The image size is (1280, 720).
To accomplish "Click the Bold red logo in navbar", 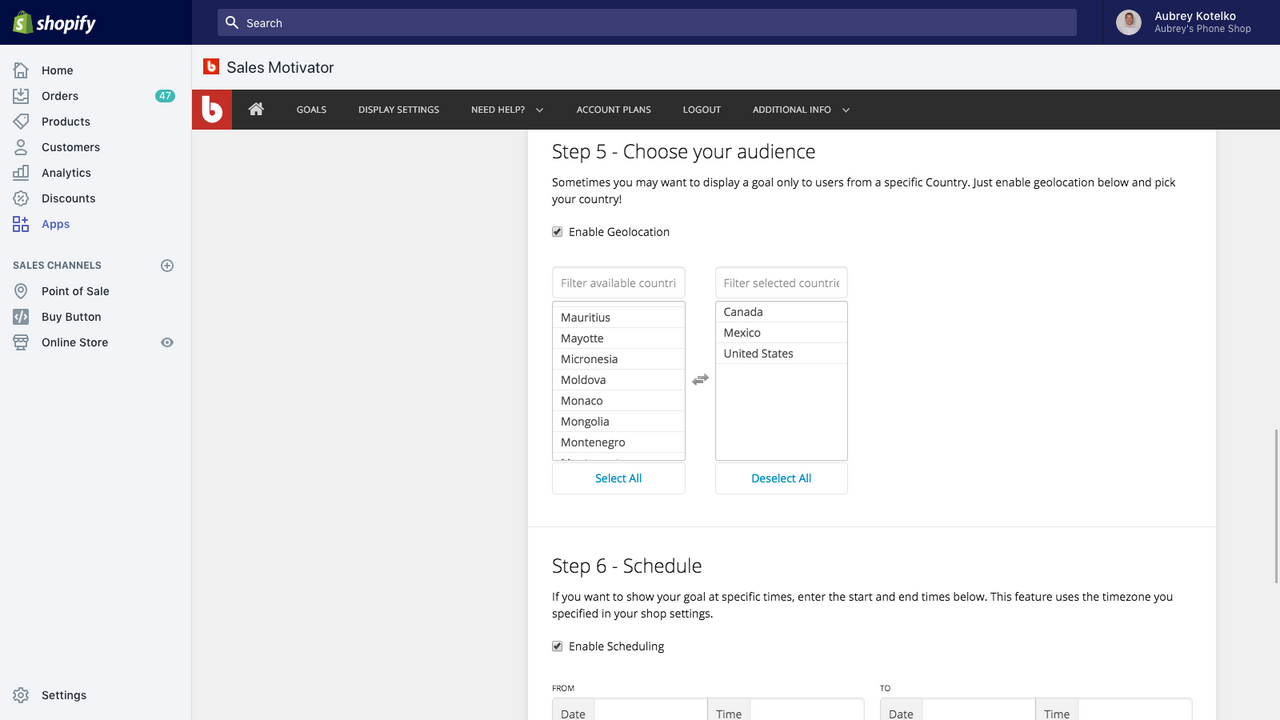I will click(212, 109).
